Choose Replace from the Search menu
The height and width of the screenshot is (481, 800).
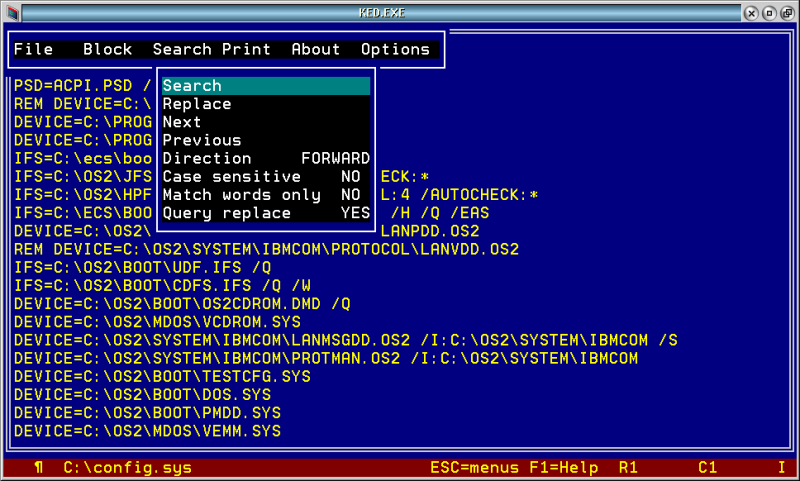(197, 104)
